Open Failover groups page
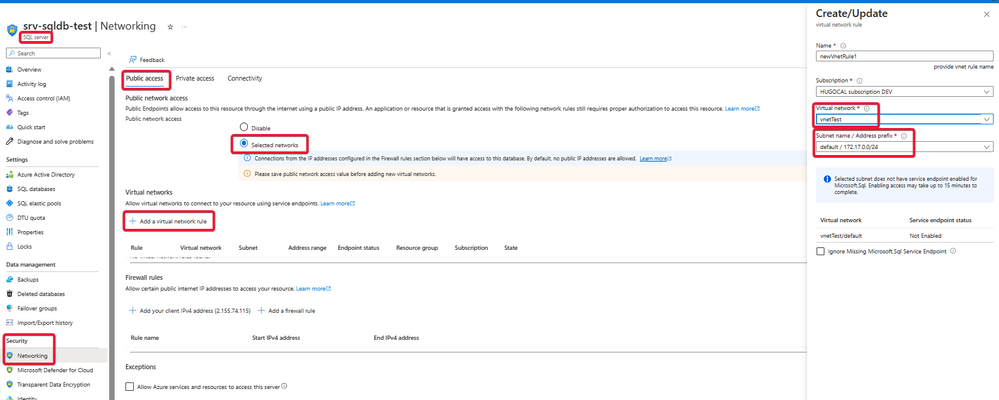999x400 pixels. click(x=37, y=308)
